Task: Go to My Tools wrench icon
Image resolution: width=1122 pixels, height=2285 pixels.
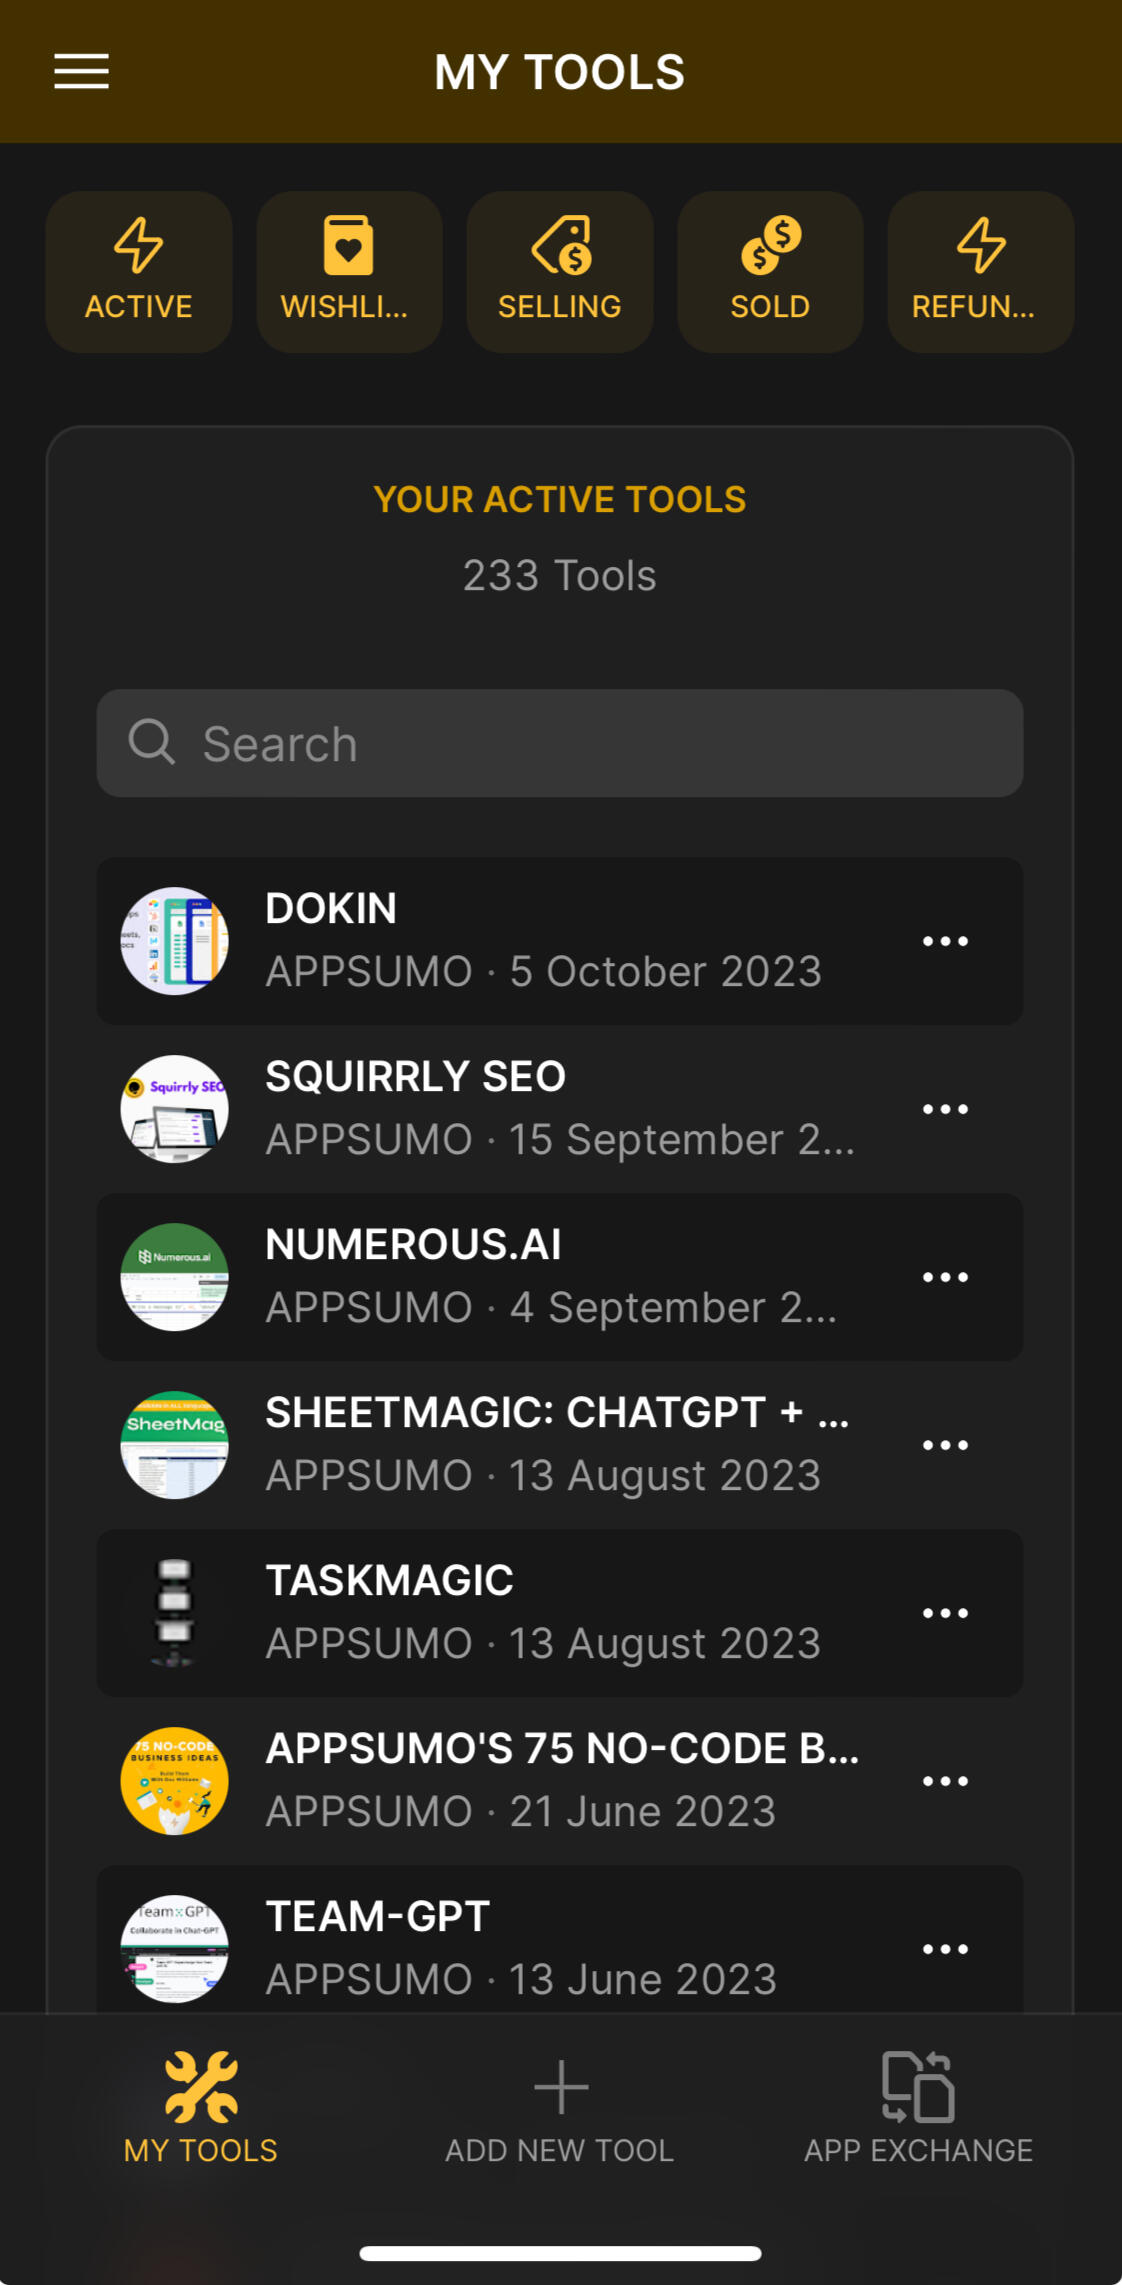Action: pyautogui.click(x=201, y=2087)
